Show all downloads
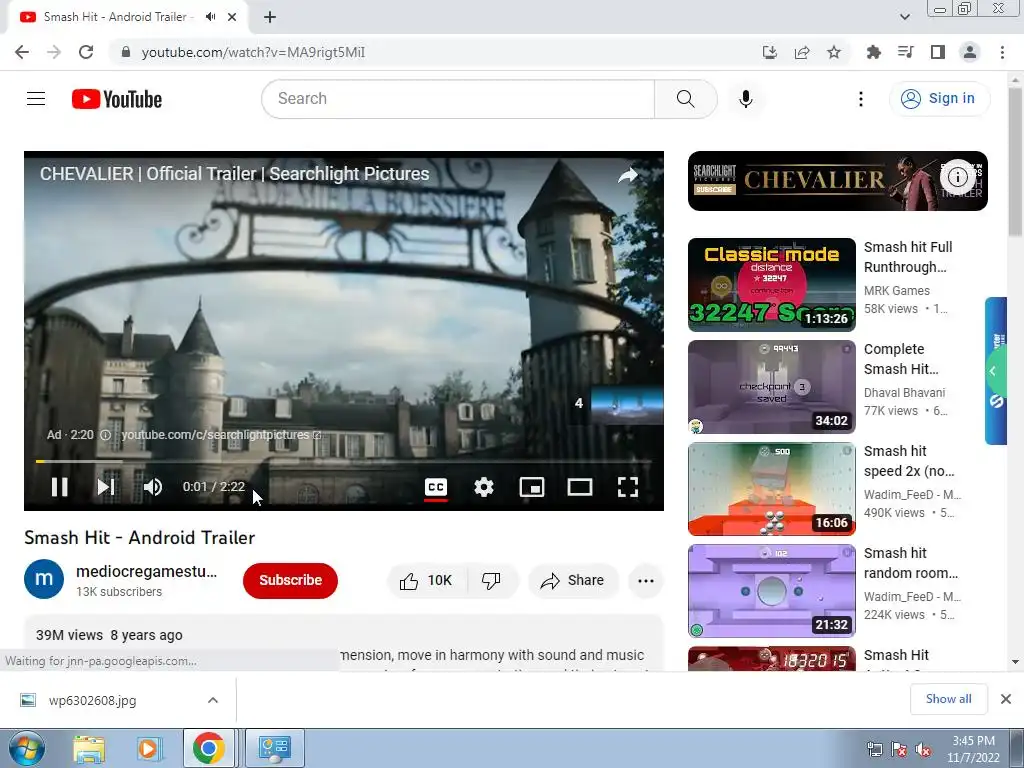Image resolution: width=1024 pixels, height=768 pixels. tap(948, 699)
